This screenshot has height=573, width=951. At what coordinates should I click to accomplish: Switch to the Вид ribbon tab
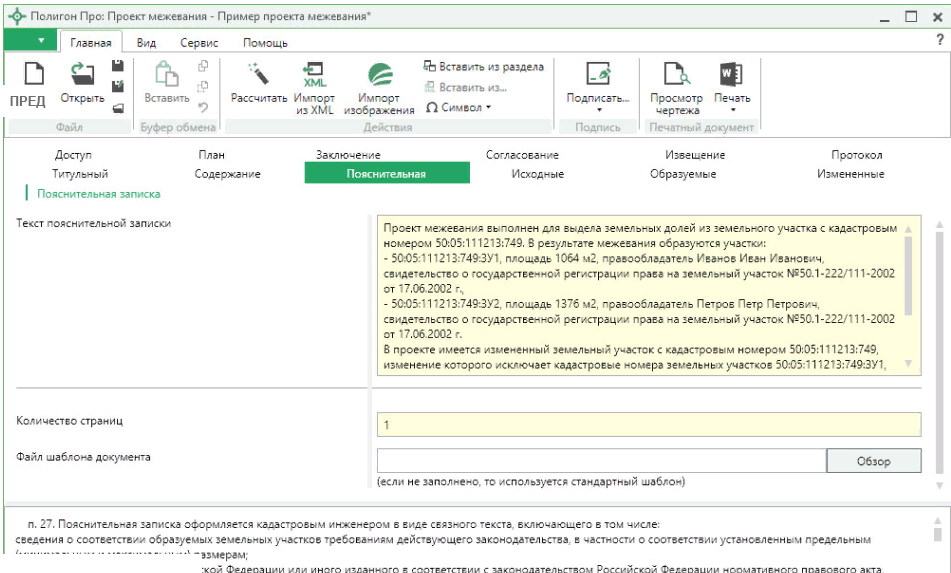146,43
